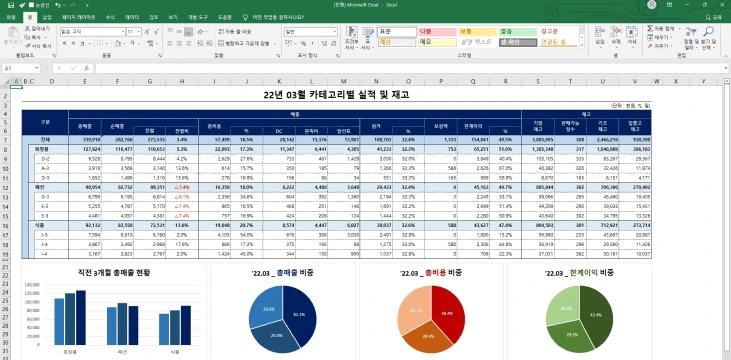The width and height of the screenshot is (731, 360).
Task: Apply the 나쁨 (Bad) cell style
Action: (x=437, y=32)
